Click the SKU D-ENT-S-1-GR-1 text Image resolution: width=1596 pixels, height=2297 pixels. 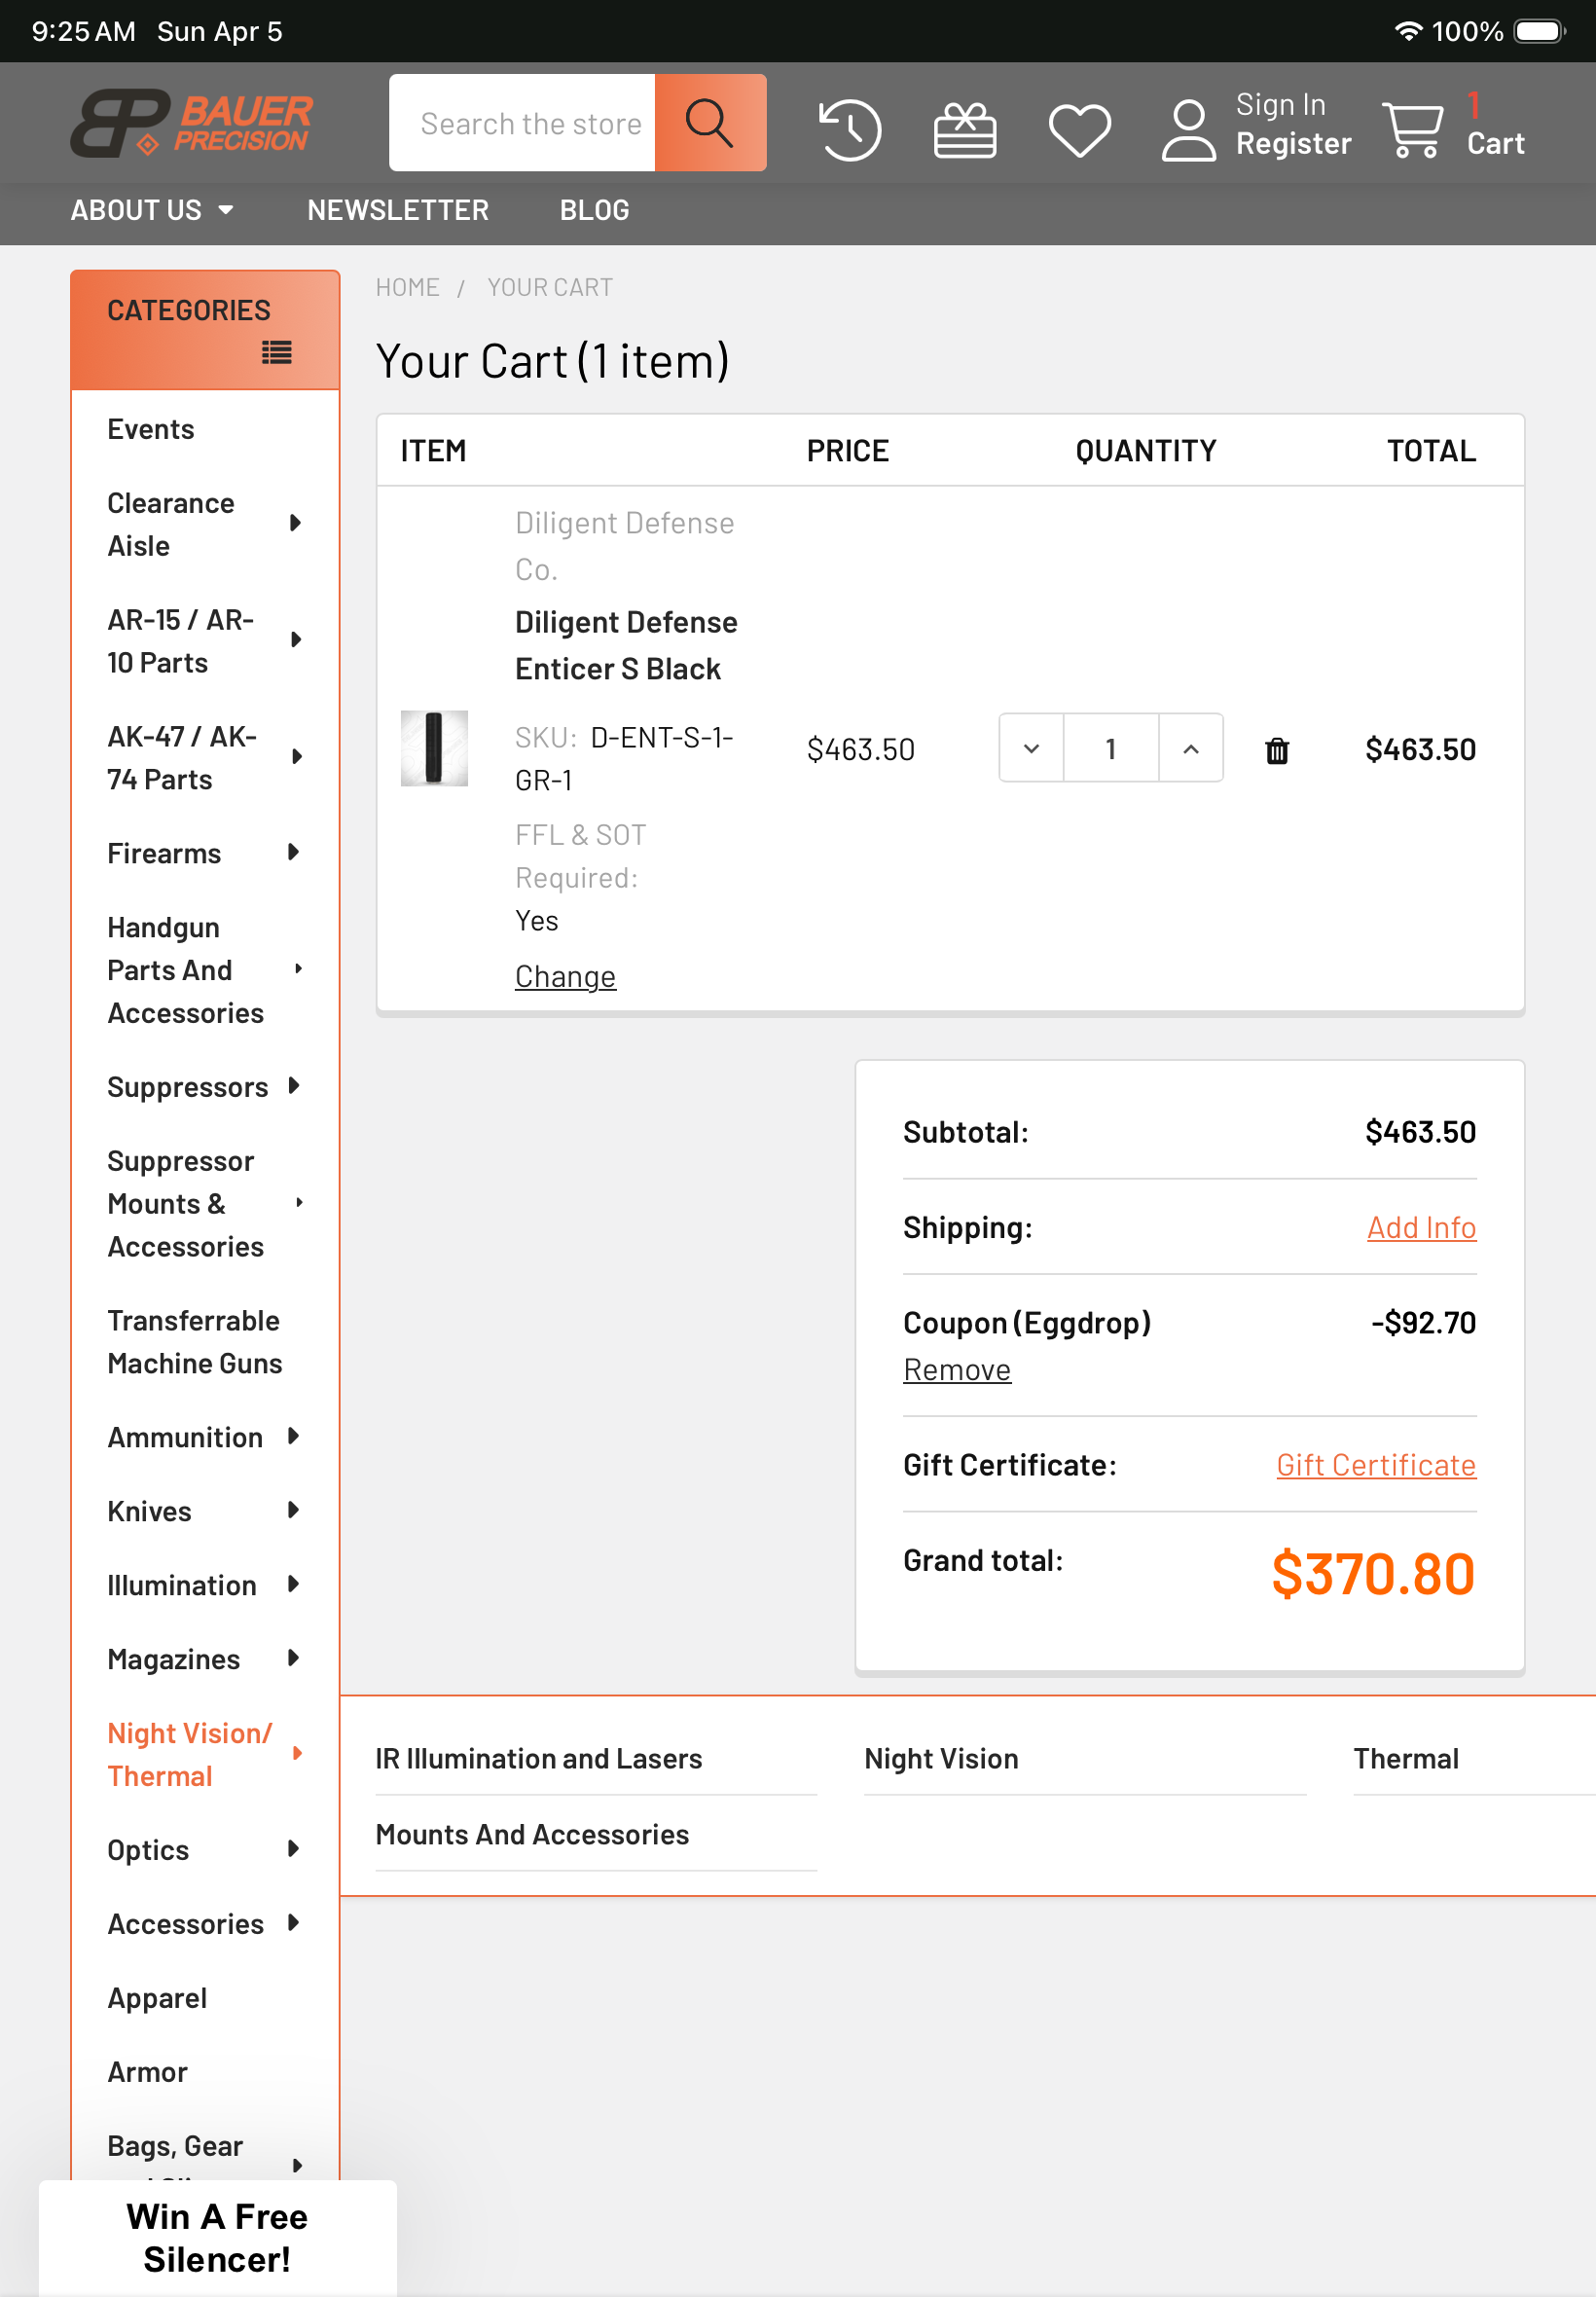[625, 759]
